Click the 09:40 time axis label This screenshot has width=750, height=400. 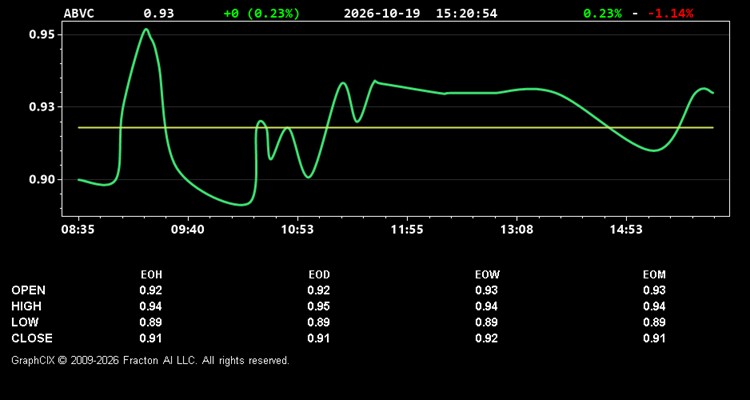click(x=188, y=229)
